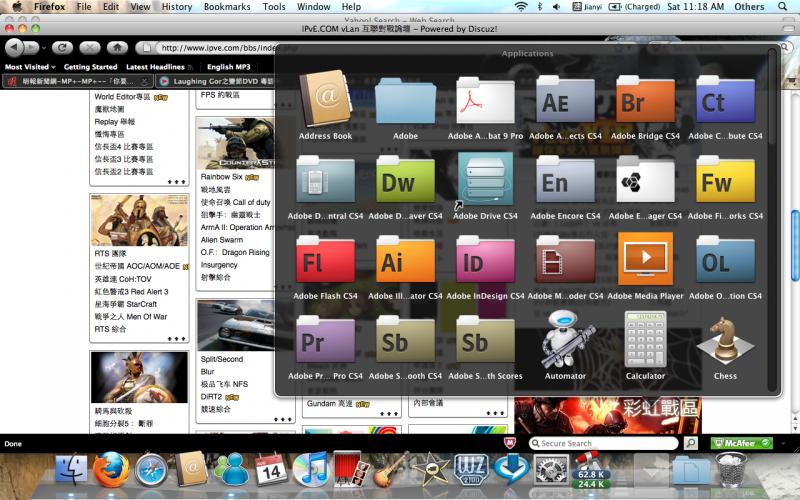The width and height of the screenshot is (800, 500).
Task: Open iTunes from the Dock
Action: (310, 469)
